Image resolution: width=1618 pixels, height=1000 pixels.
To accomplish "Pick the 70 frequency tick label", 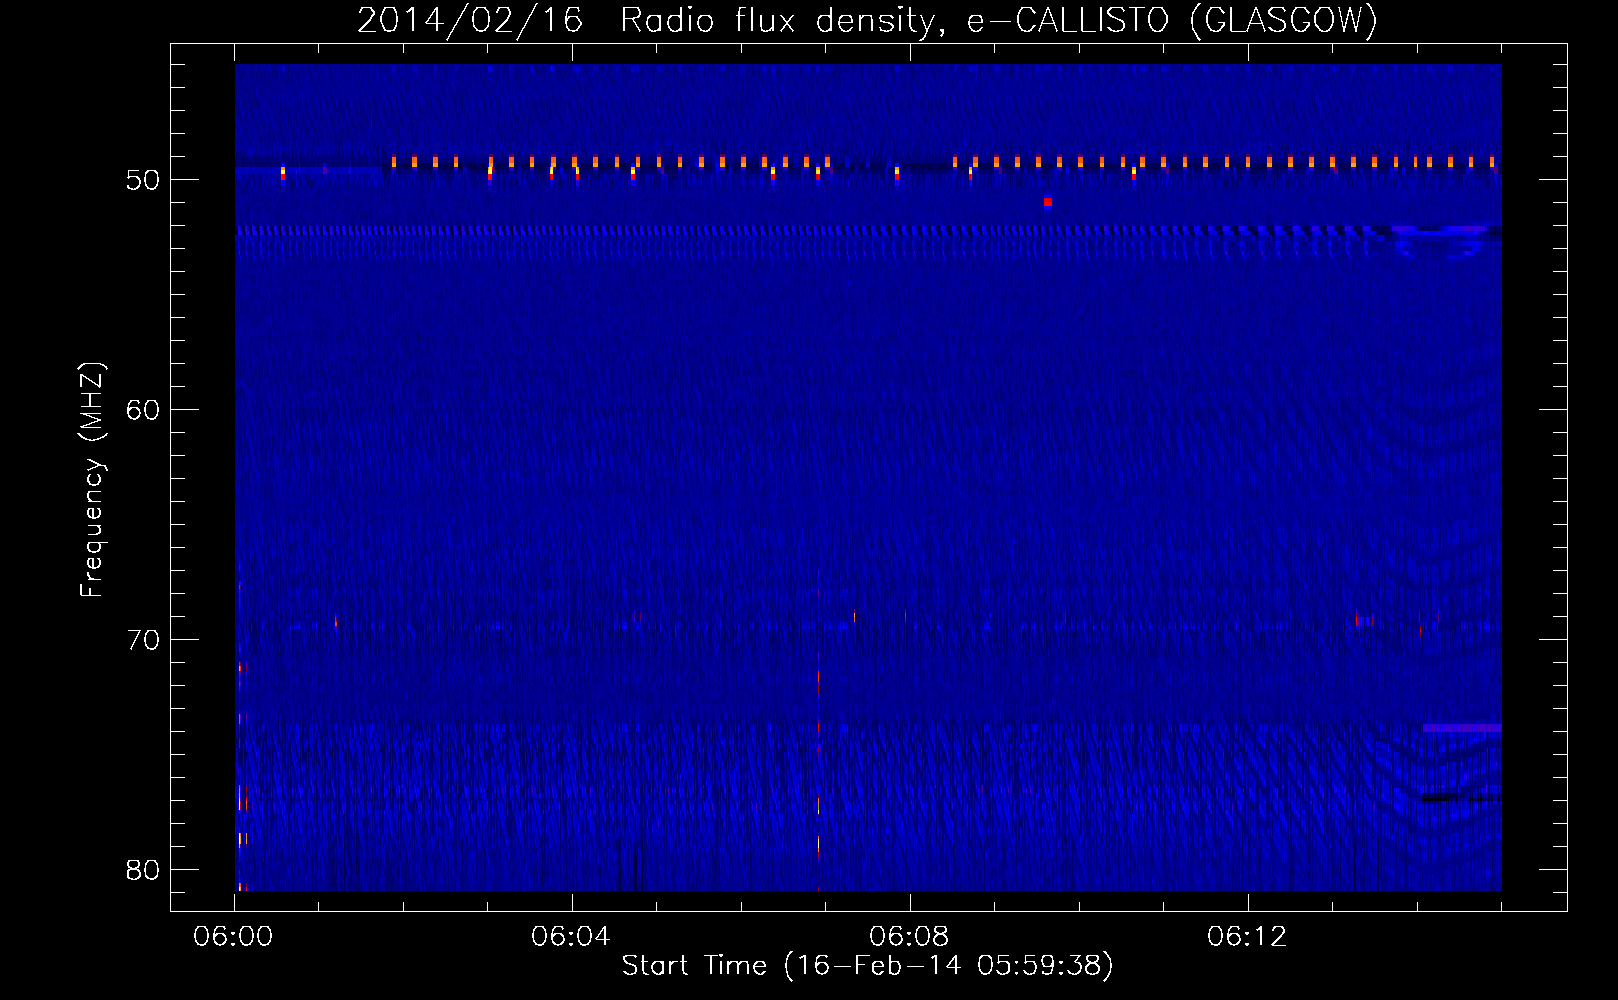I will 143,640.
